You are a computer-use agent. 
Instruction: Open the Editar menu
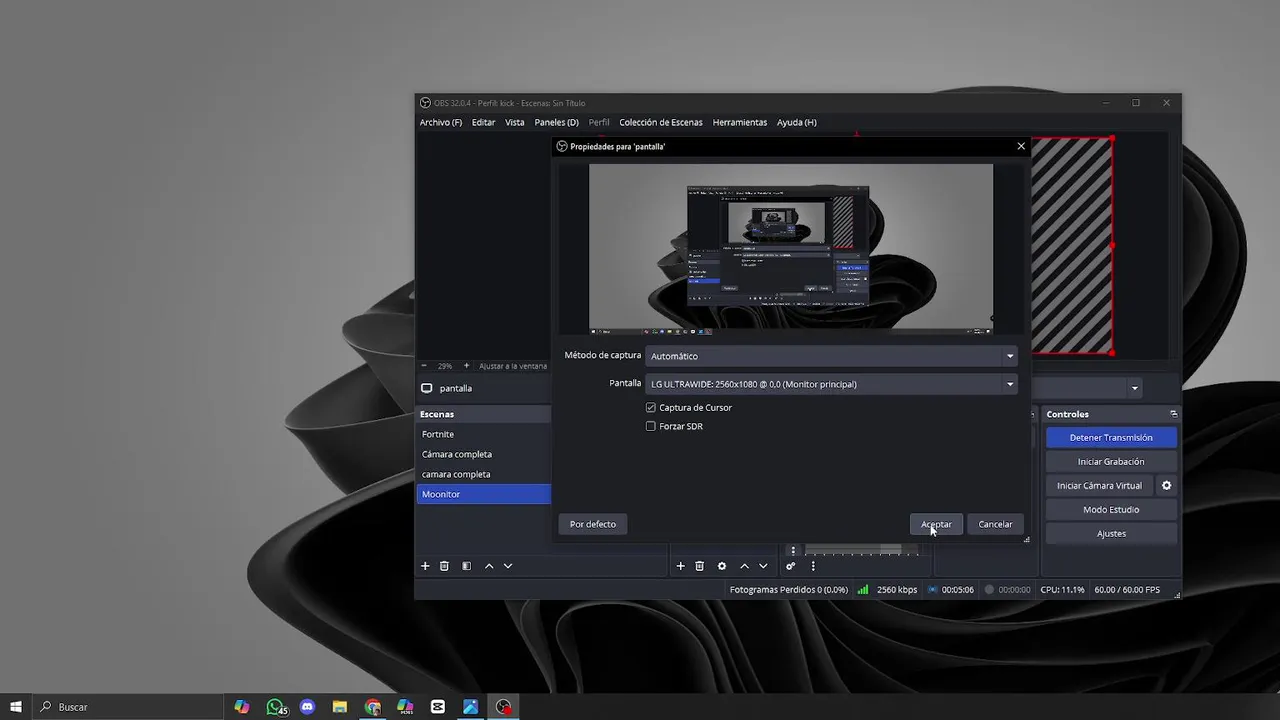[x=483, y=122]
